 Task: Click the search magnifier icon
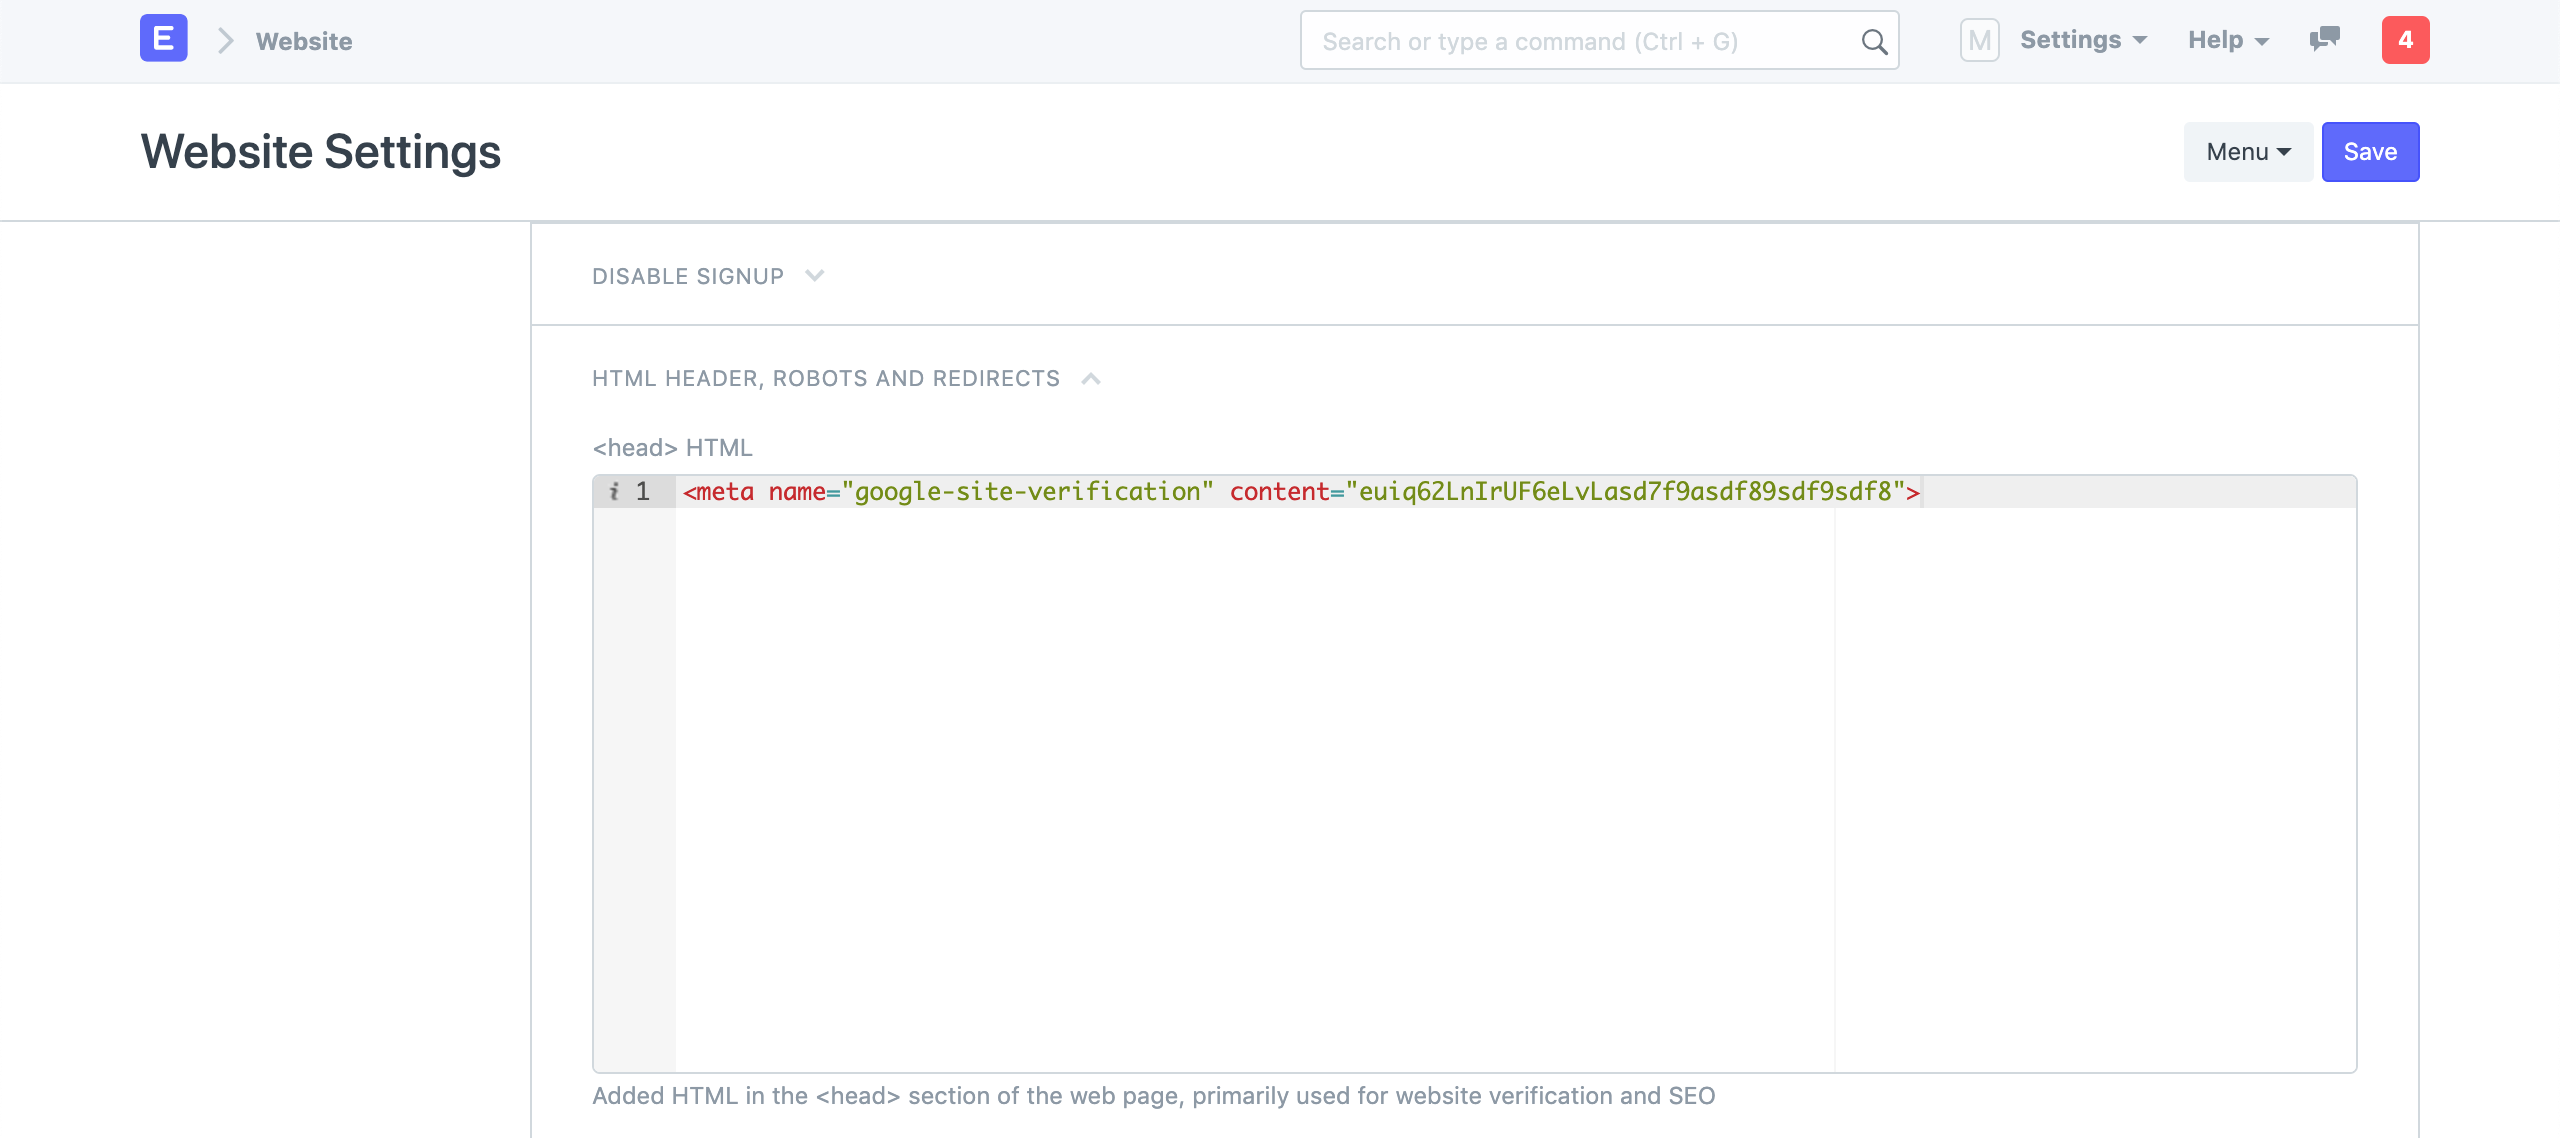point(1873,41)
